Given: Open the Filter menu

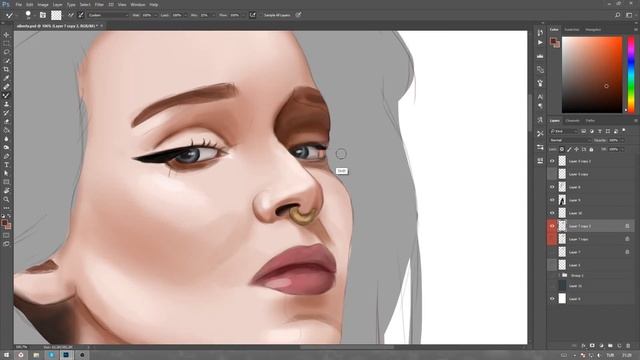Looking at the screenshot, I should [99, 4].
